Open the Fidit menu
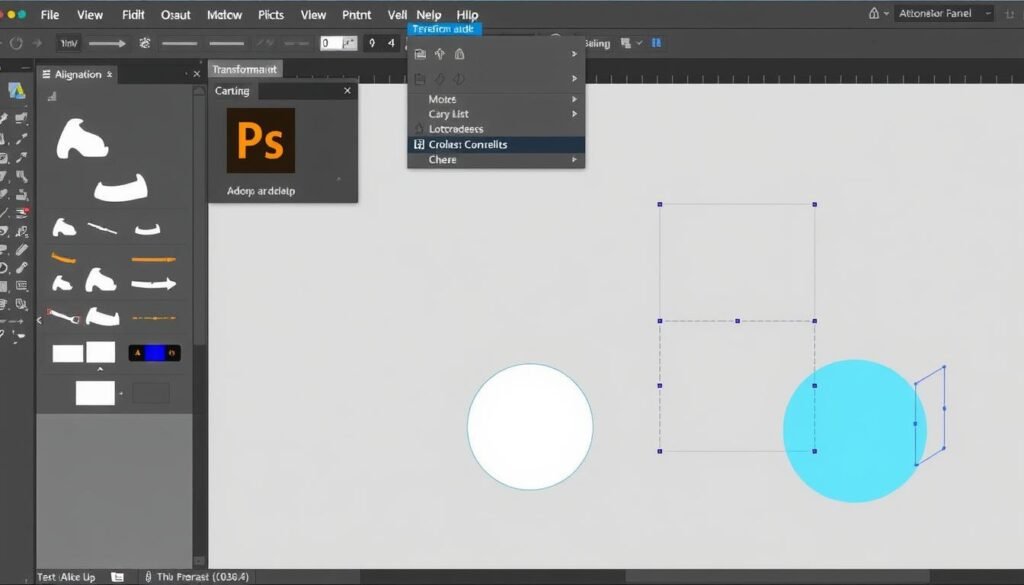 click(133, 14)
